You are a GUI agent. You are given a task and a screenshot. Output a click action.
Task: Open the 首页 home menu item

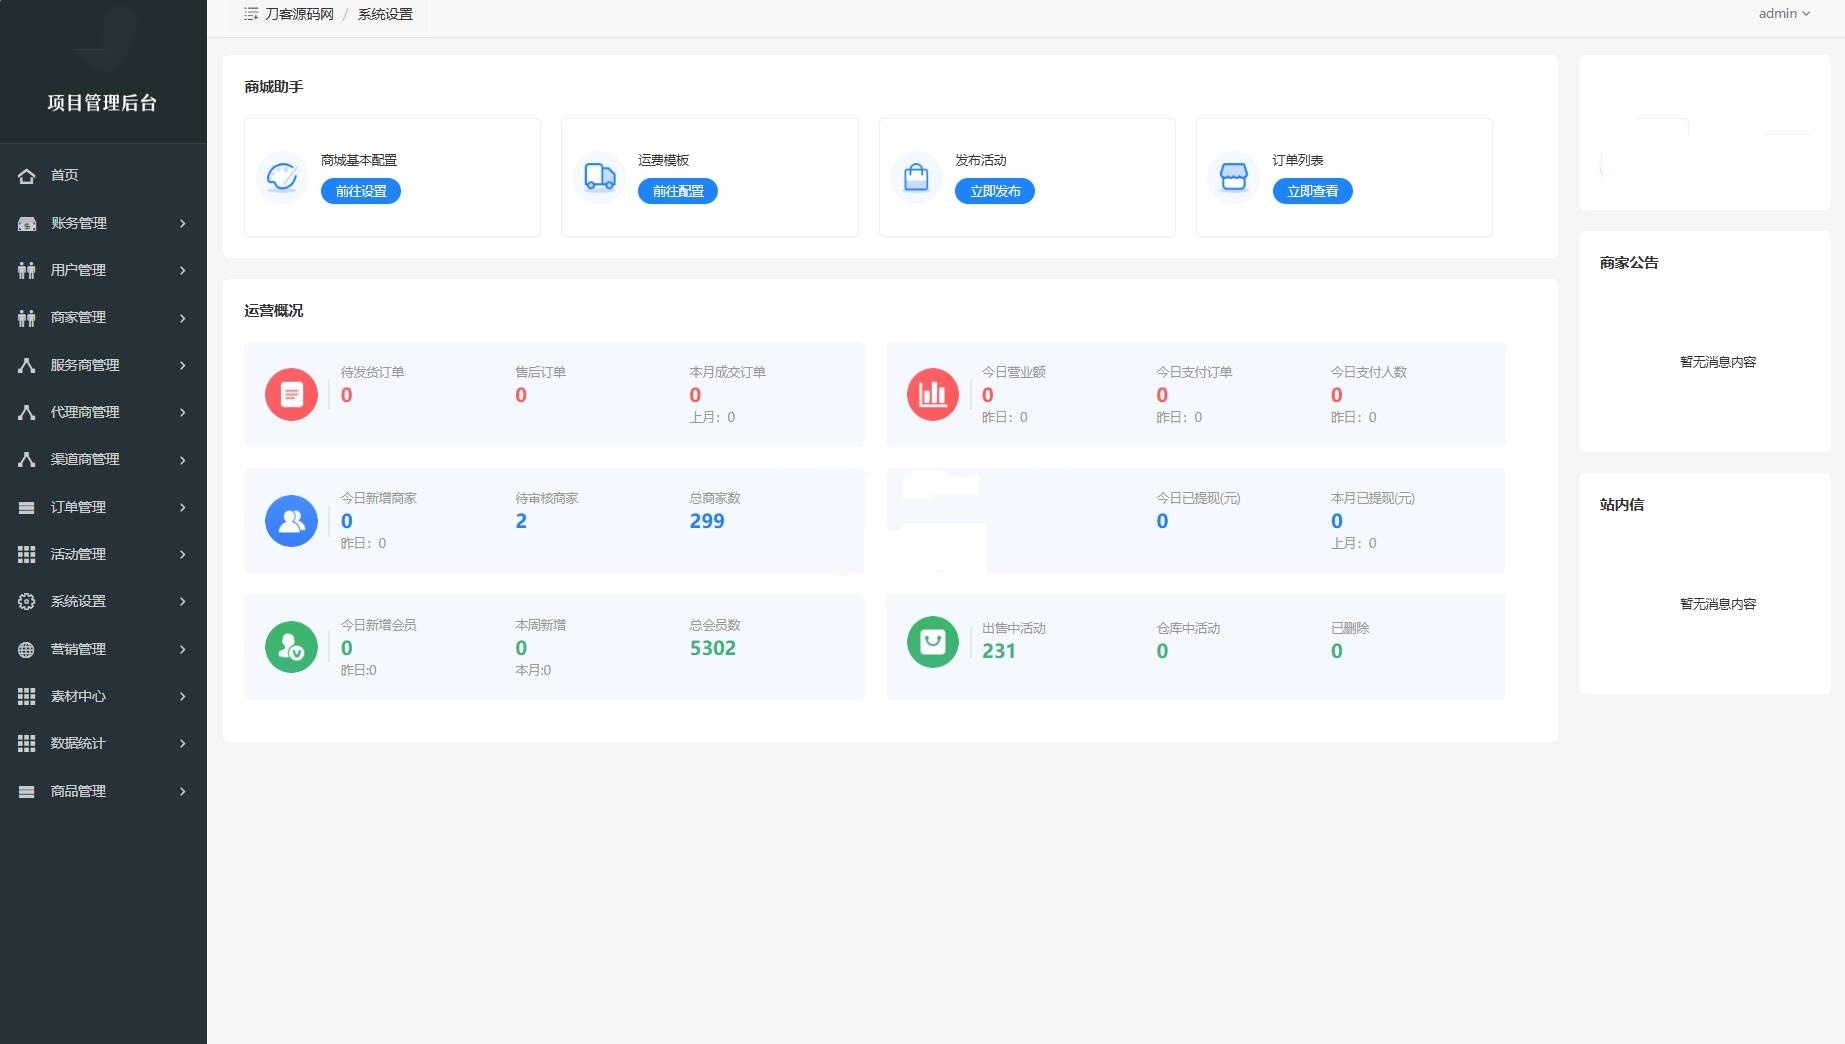[65, 175]
